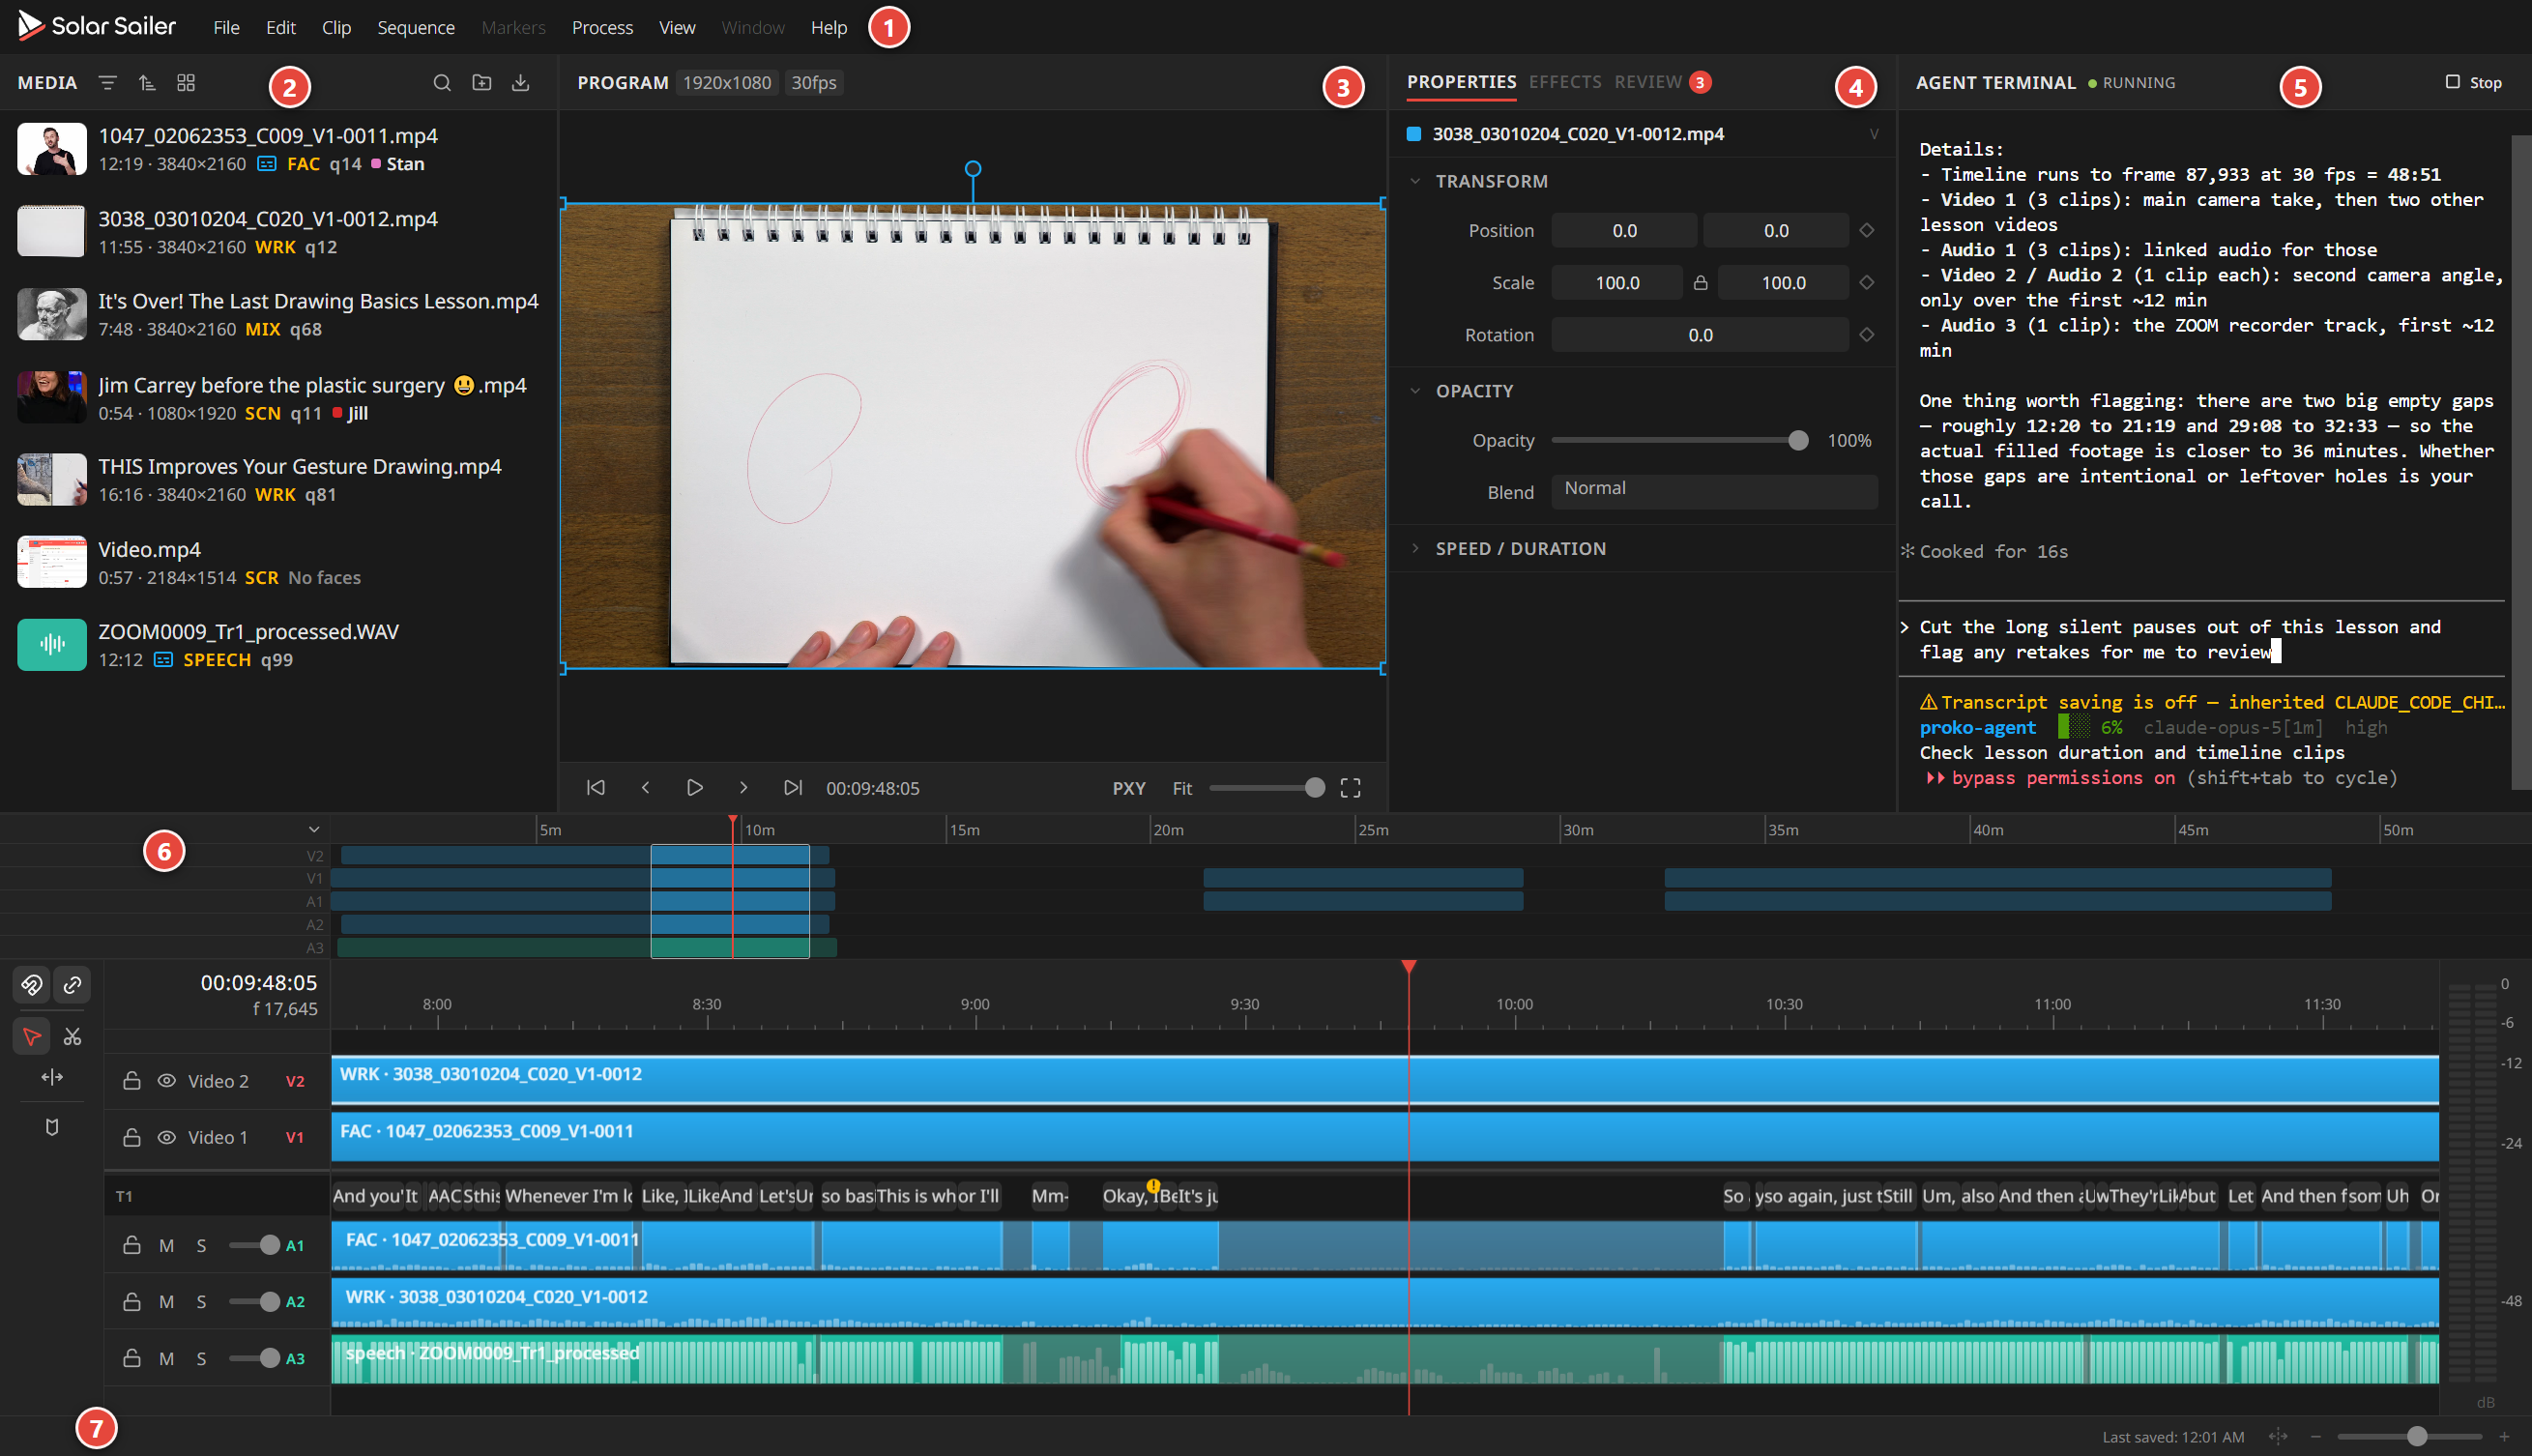Hide the Video 1 track
This screenshot has height=1456, width=2532.
pos(167,1137)
